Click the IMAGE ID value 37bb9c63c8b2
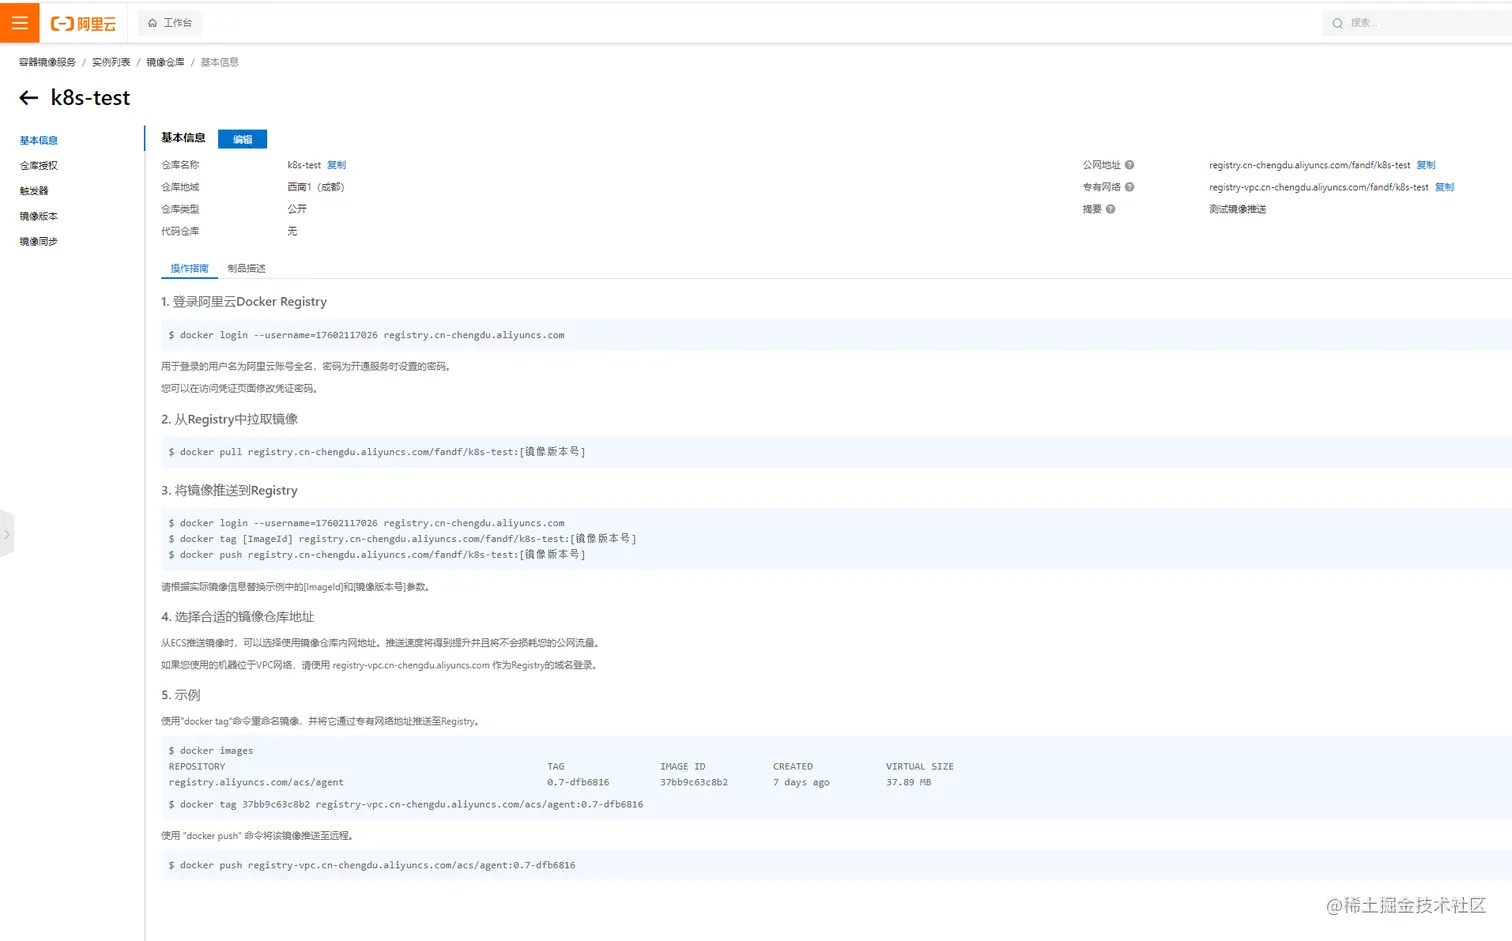The image size is (1512, 941). pos(694,783)
